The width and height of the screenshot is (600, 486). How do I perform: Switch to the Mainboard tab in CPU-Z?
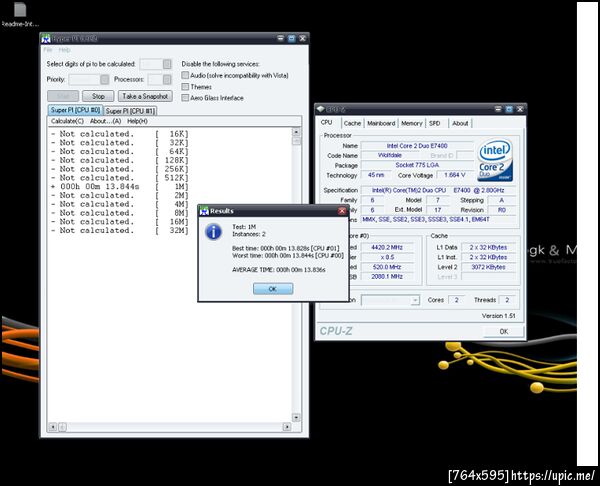coord(381,123)
